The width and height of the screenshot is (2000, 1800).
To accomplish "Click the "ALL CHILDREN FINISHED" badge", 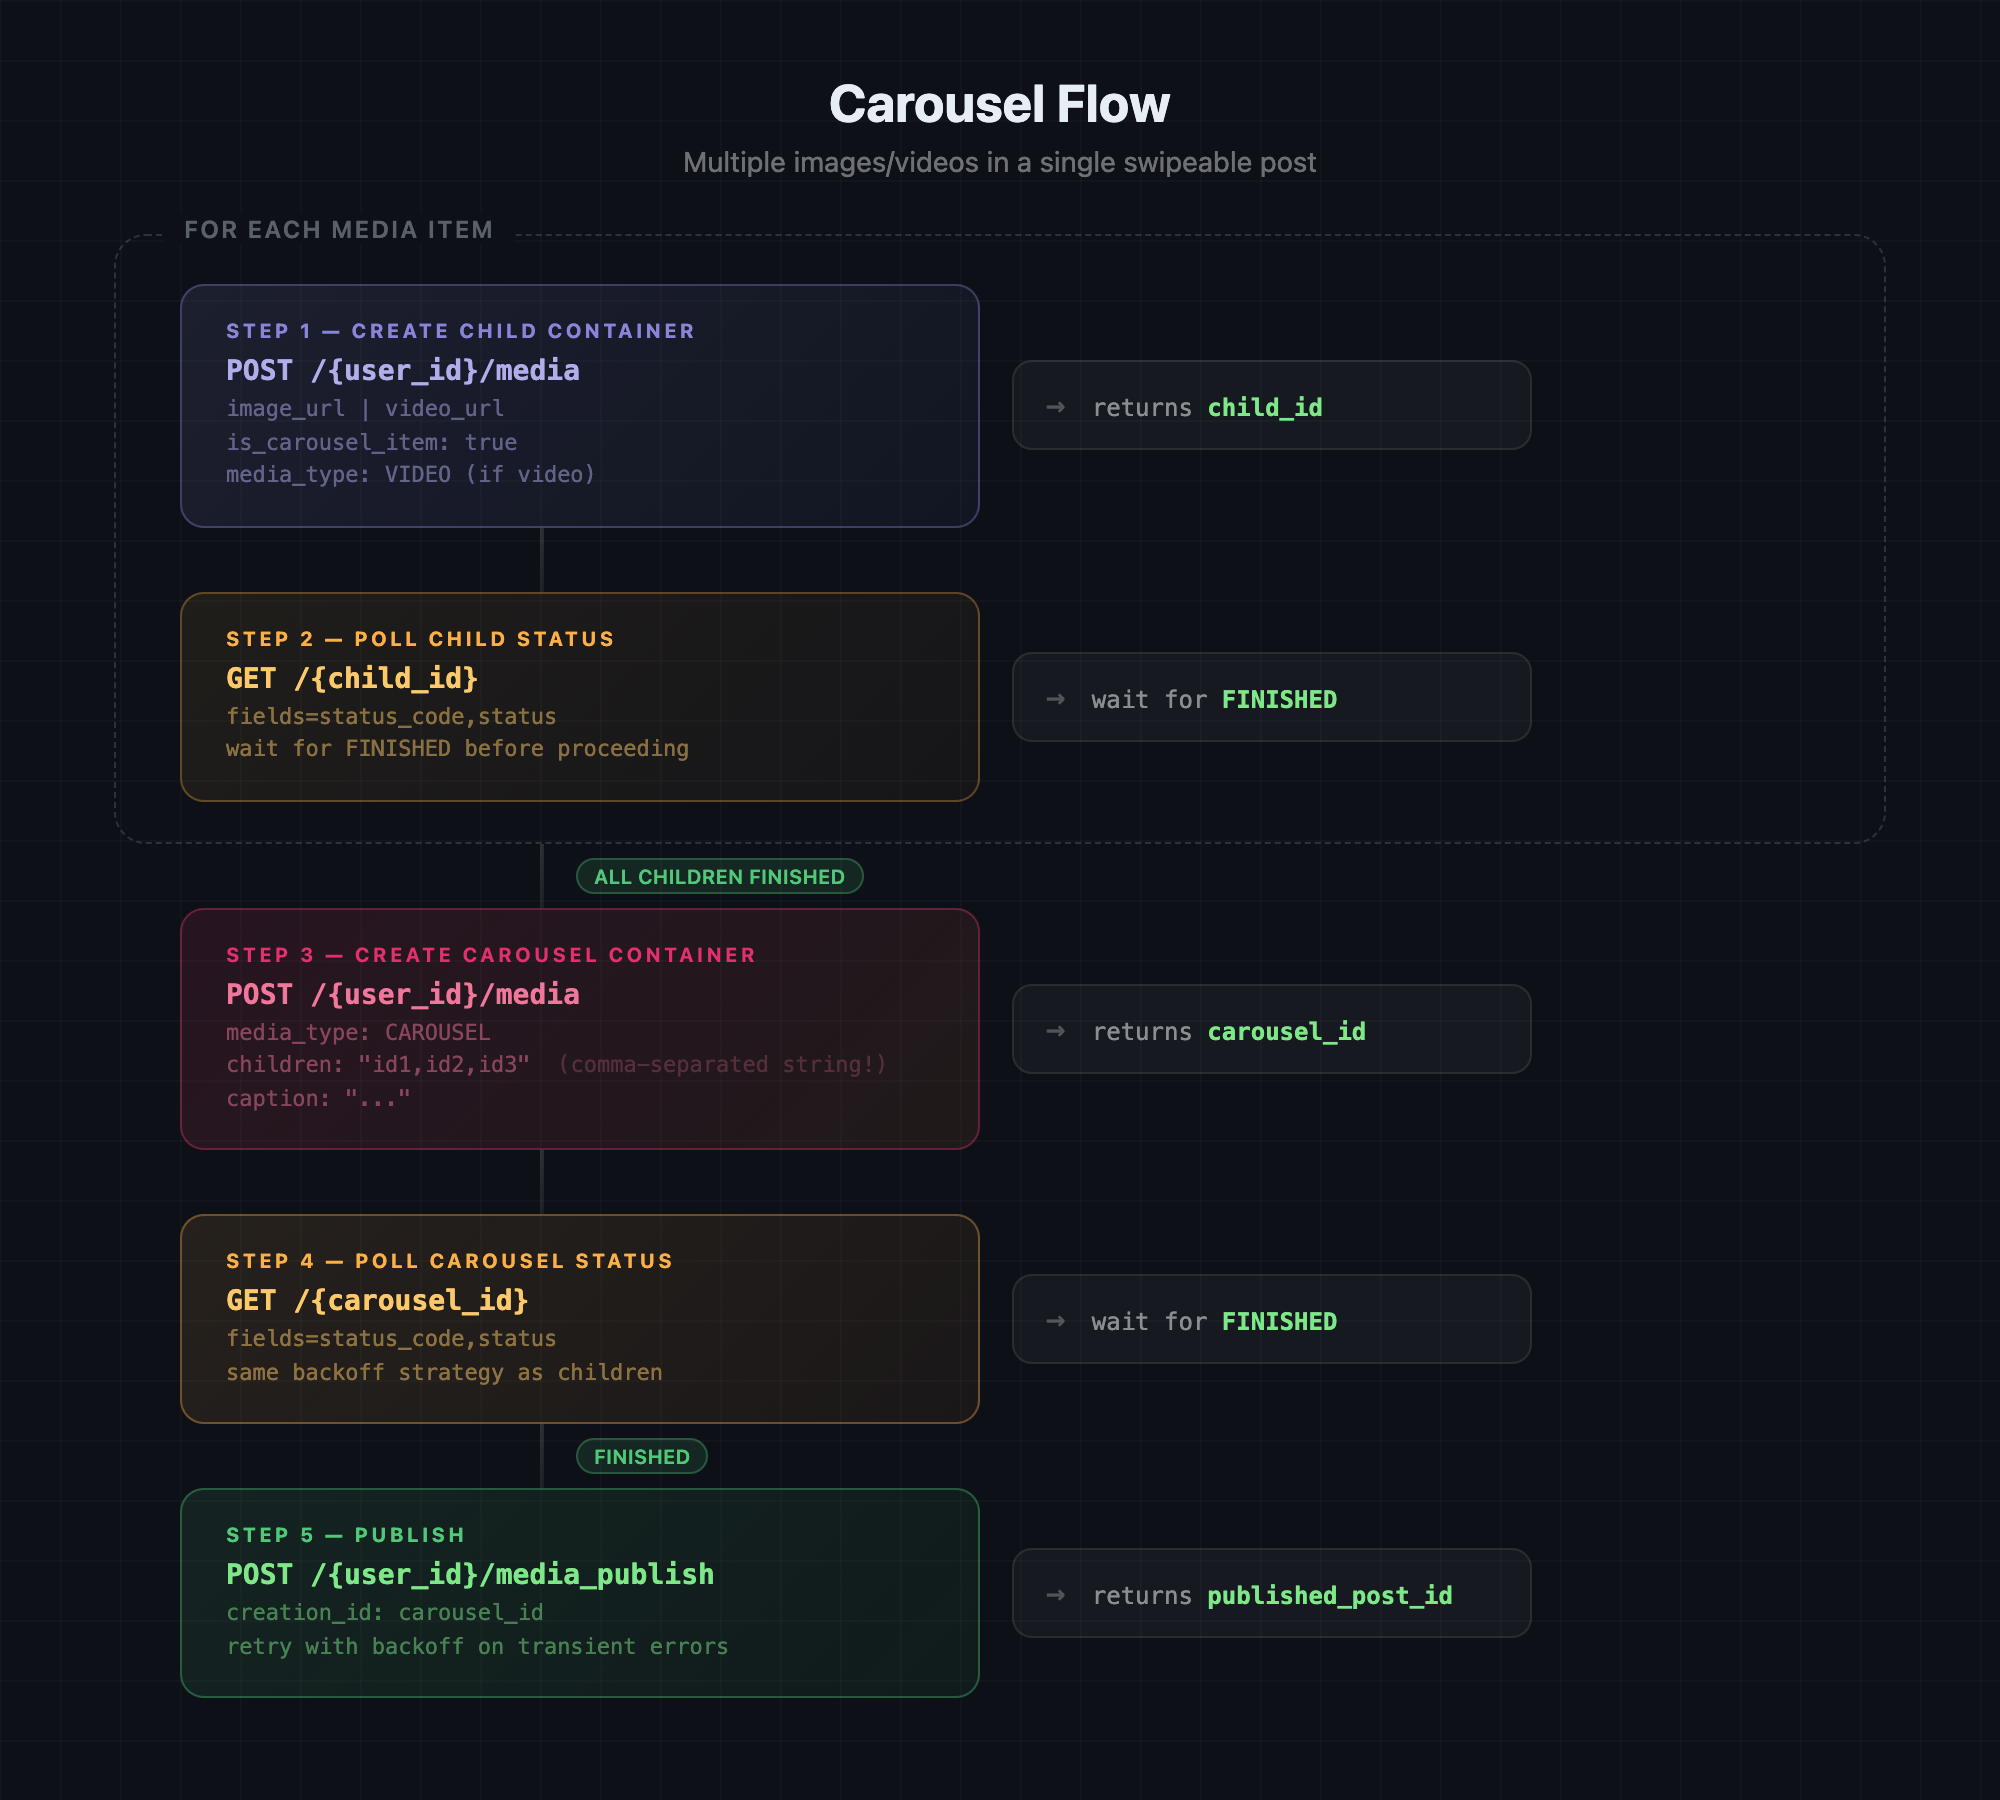I will (719, 877).
